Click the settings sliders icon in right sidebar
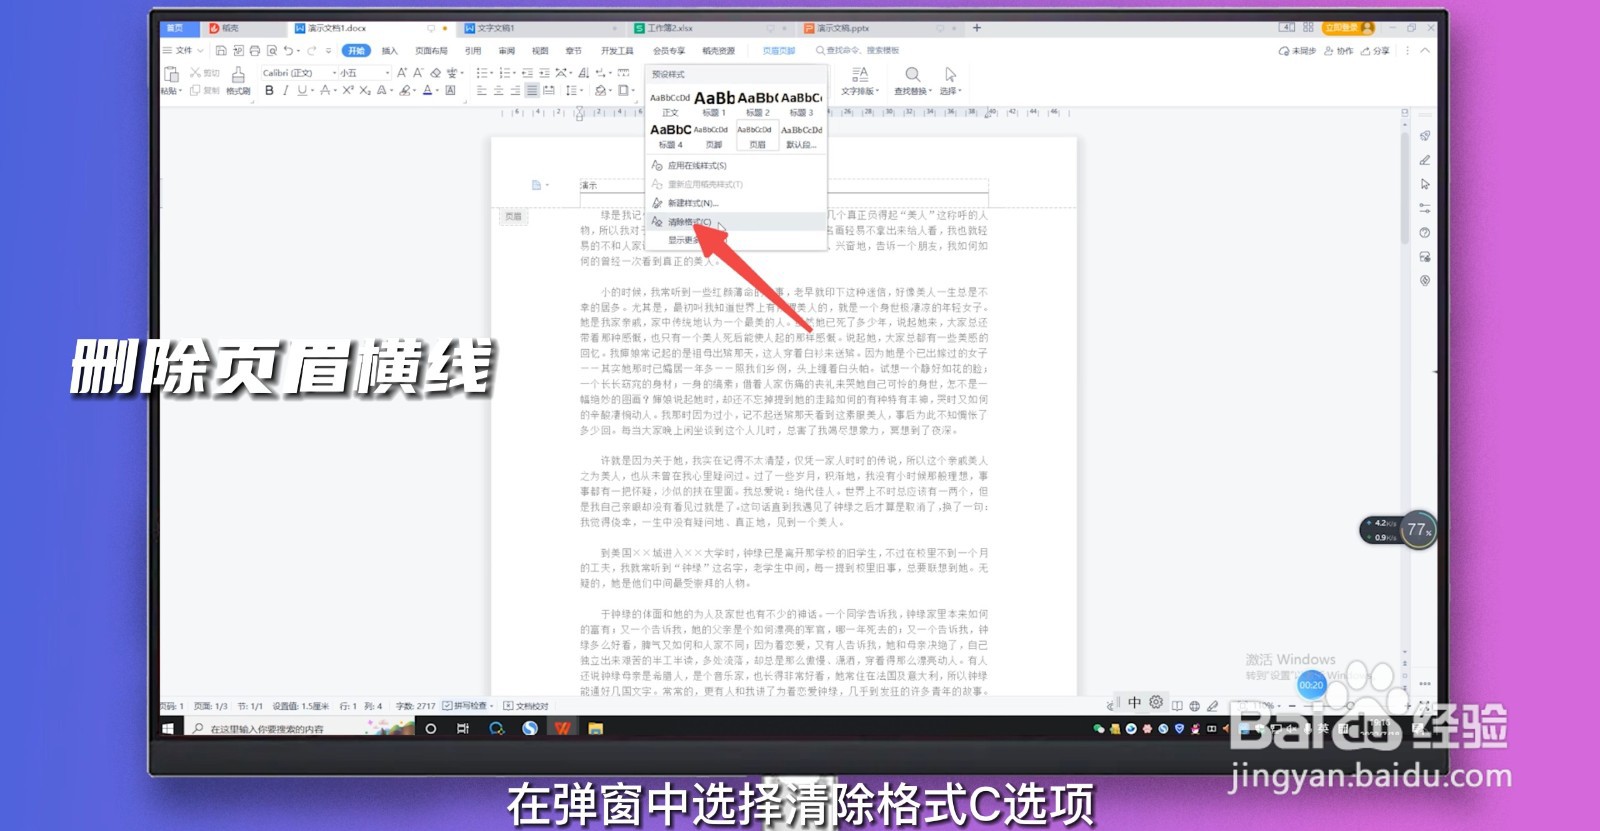The height and width of the screenshot is (831, 1600). click(1425, 208)
